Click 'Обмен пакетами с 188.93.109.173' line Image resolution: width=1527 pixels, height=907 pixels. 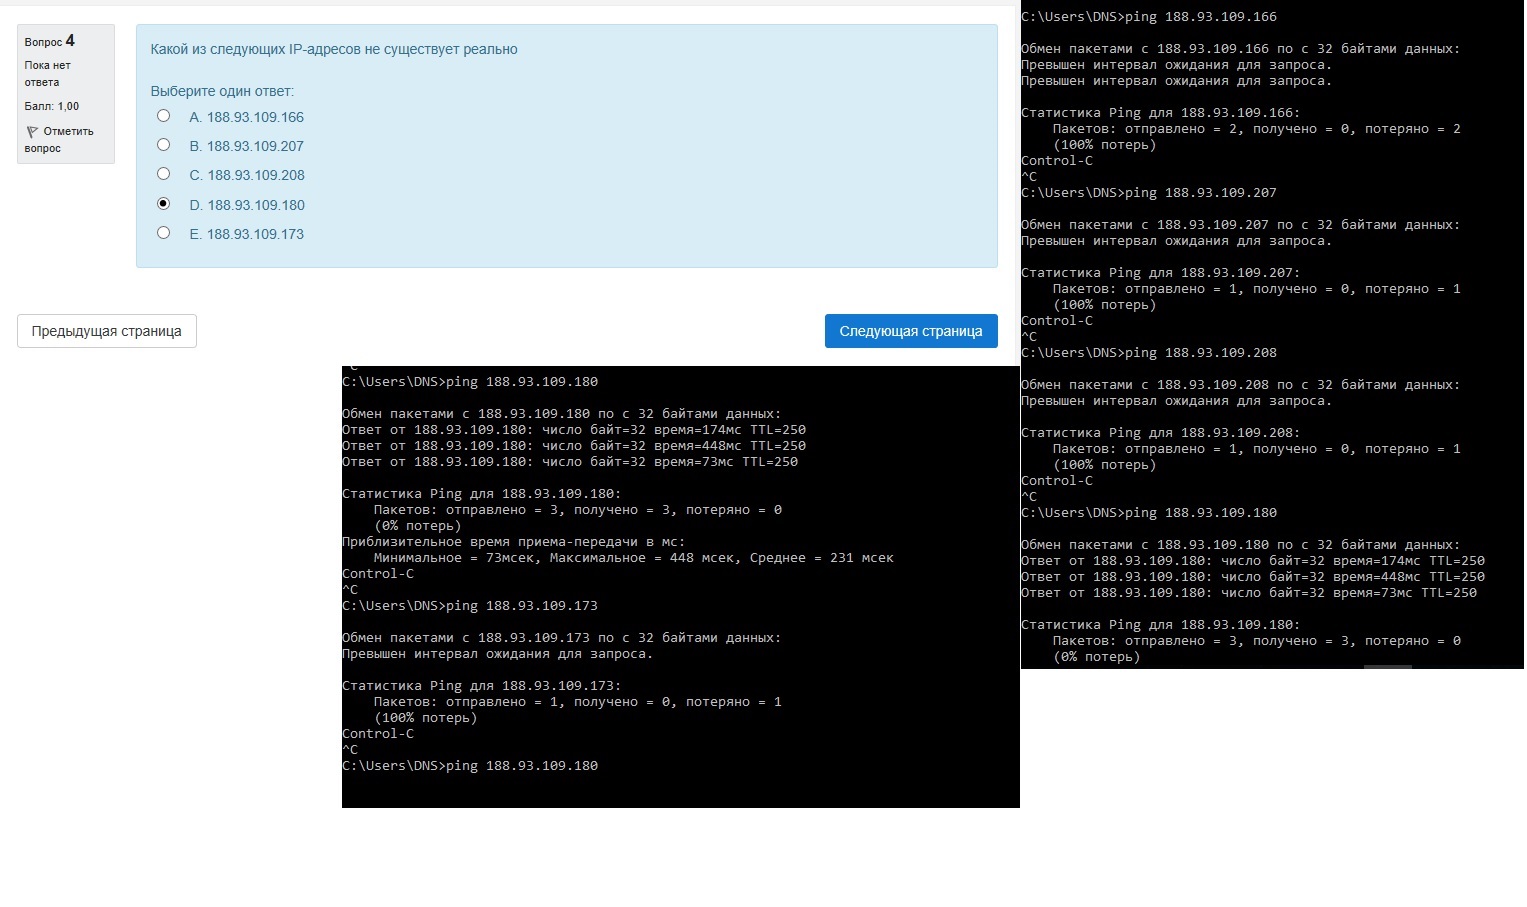point(562,638)
